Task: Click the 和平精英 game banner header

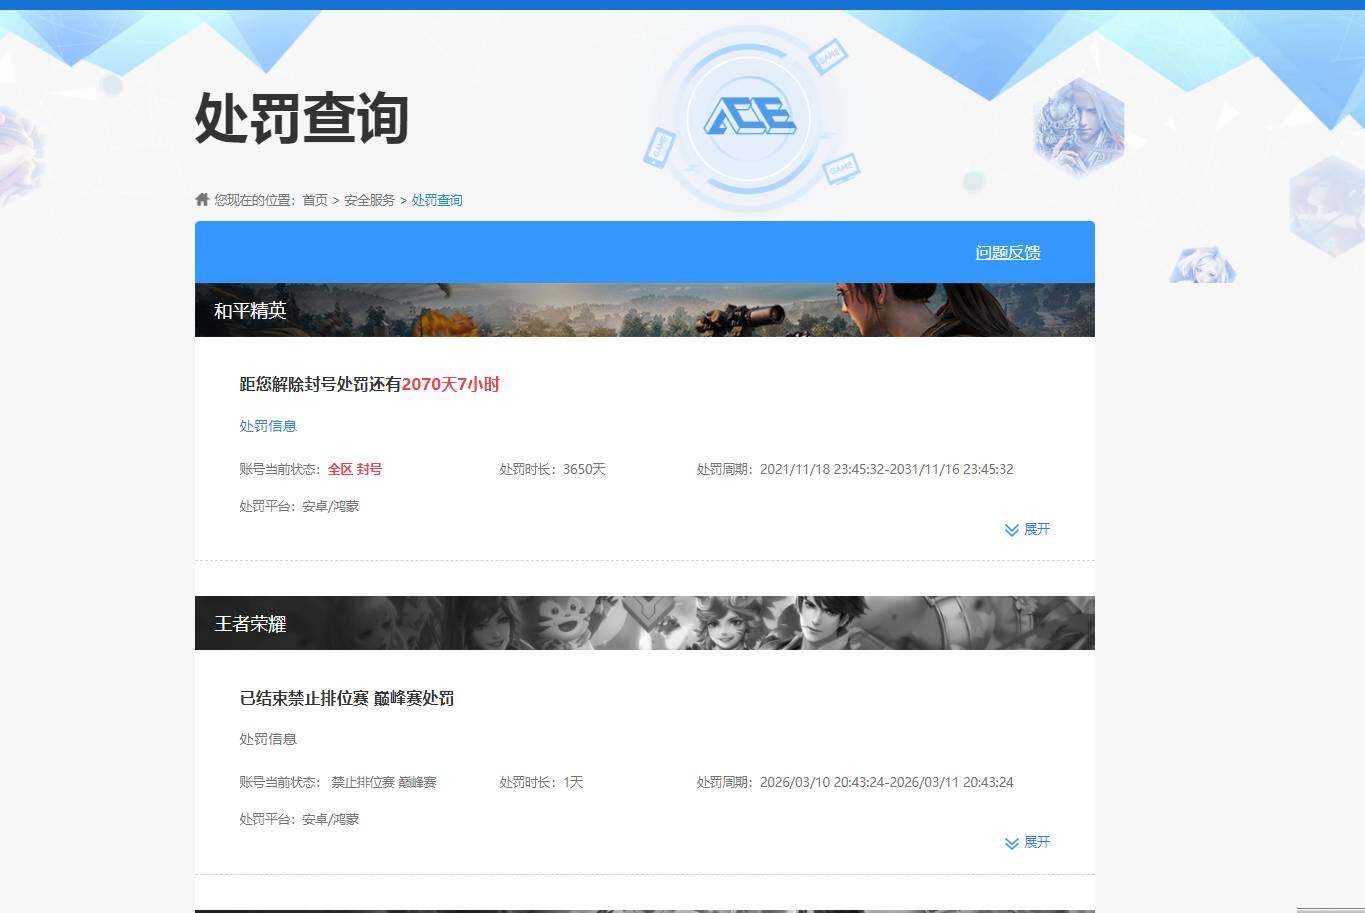Action: (x=251, y=310)
